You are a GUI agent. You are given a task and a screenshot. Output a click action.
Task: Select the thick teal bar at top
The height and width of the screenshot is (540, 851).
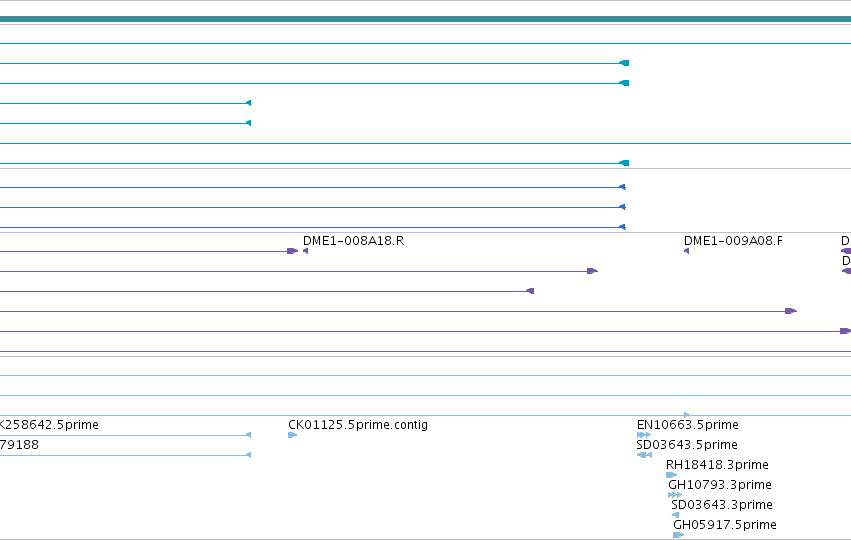(x=426, y=20)
